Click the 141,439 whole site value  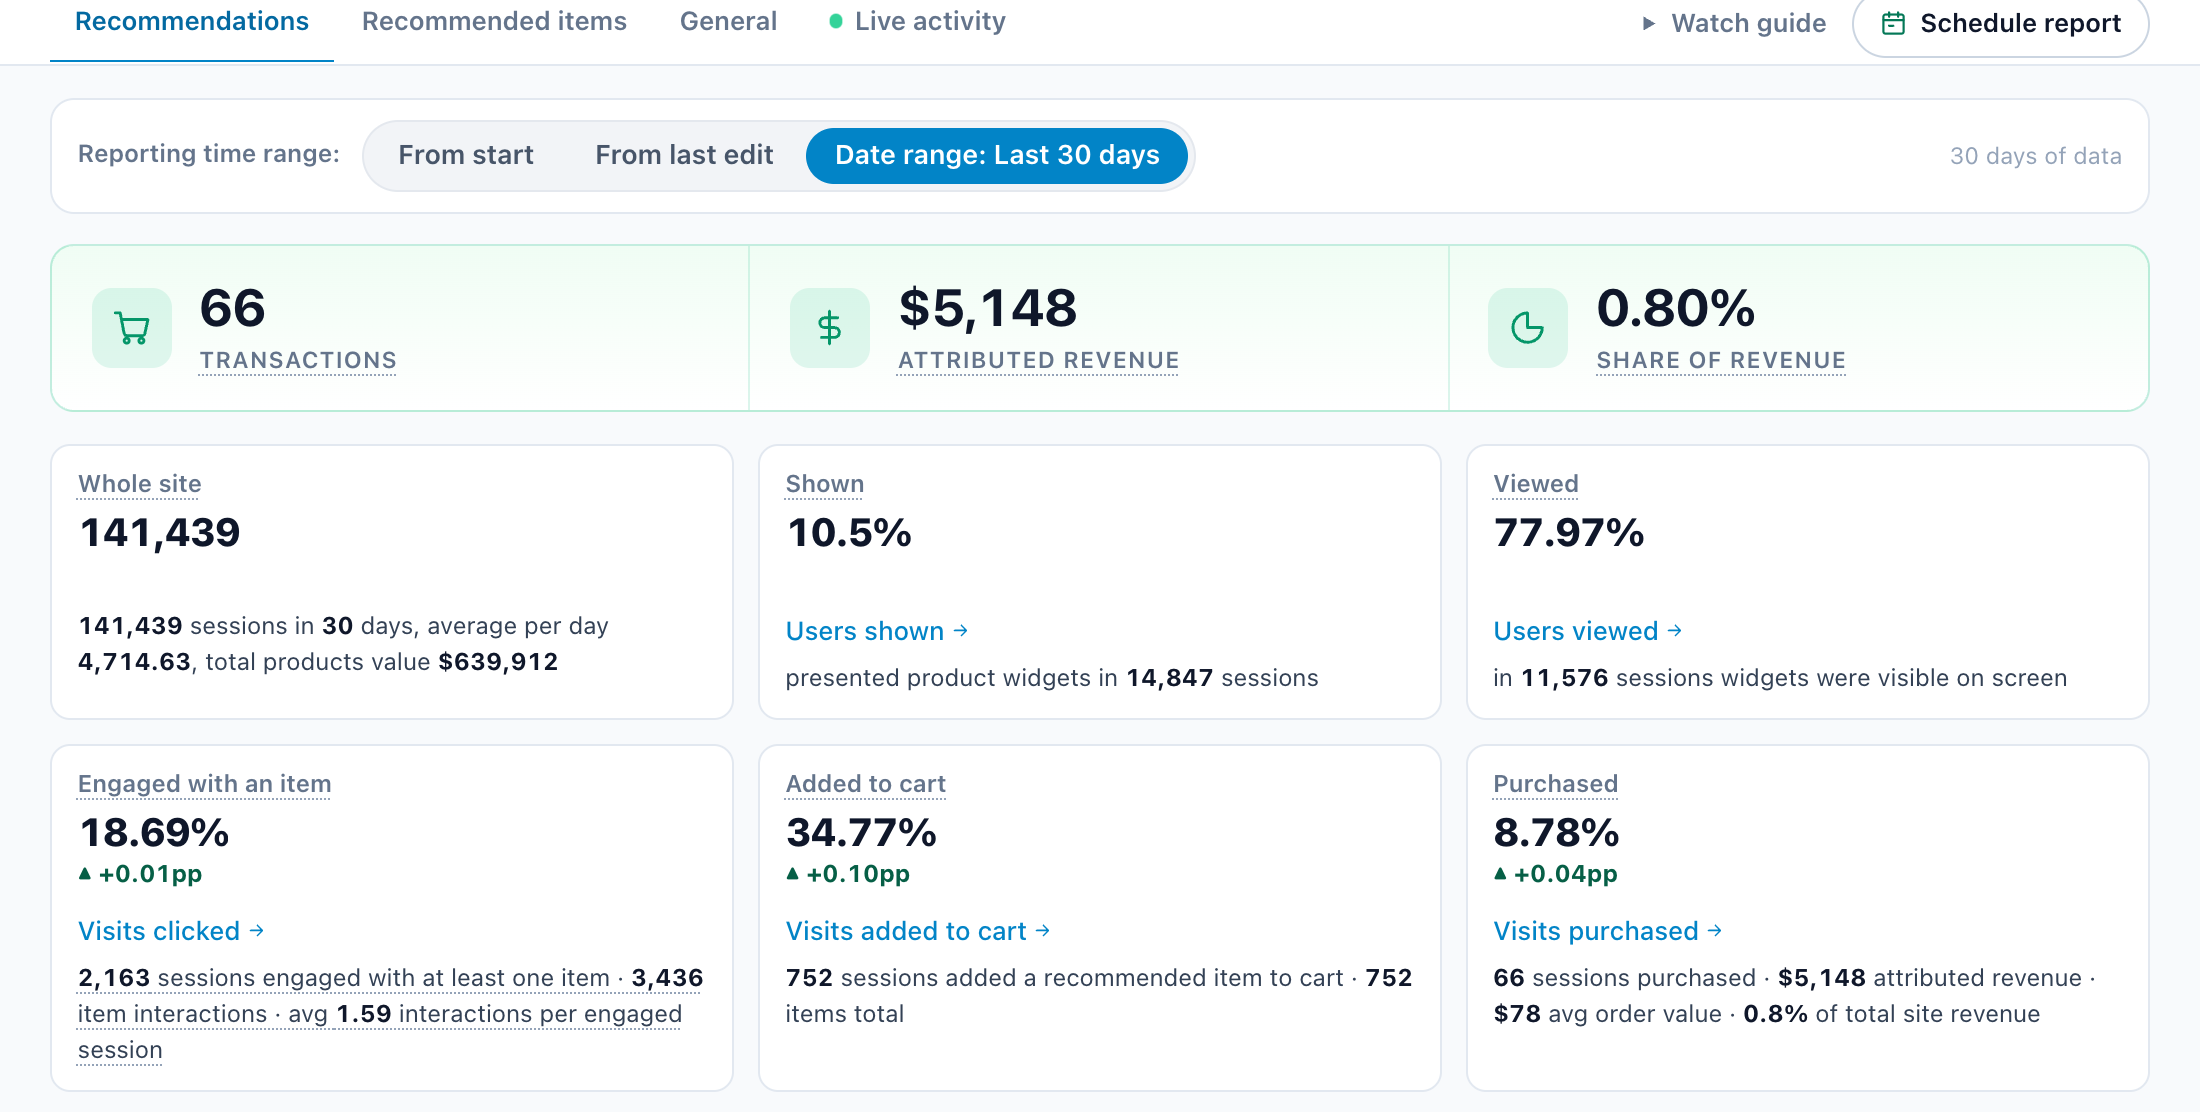tap(160, 533)
